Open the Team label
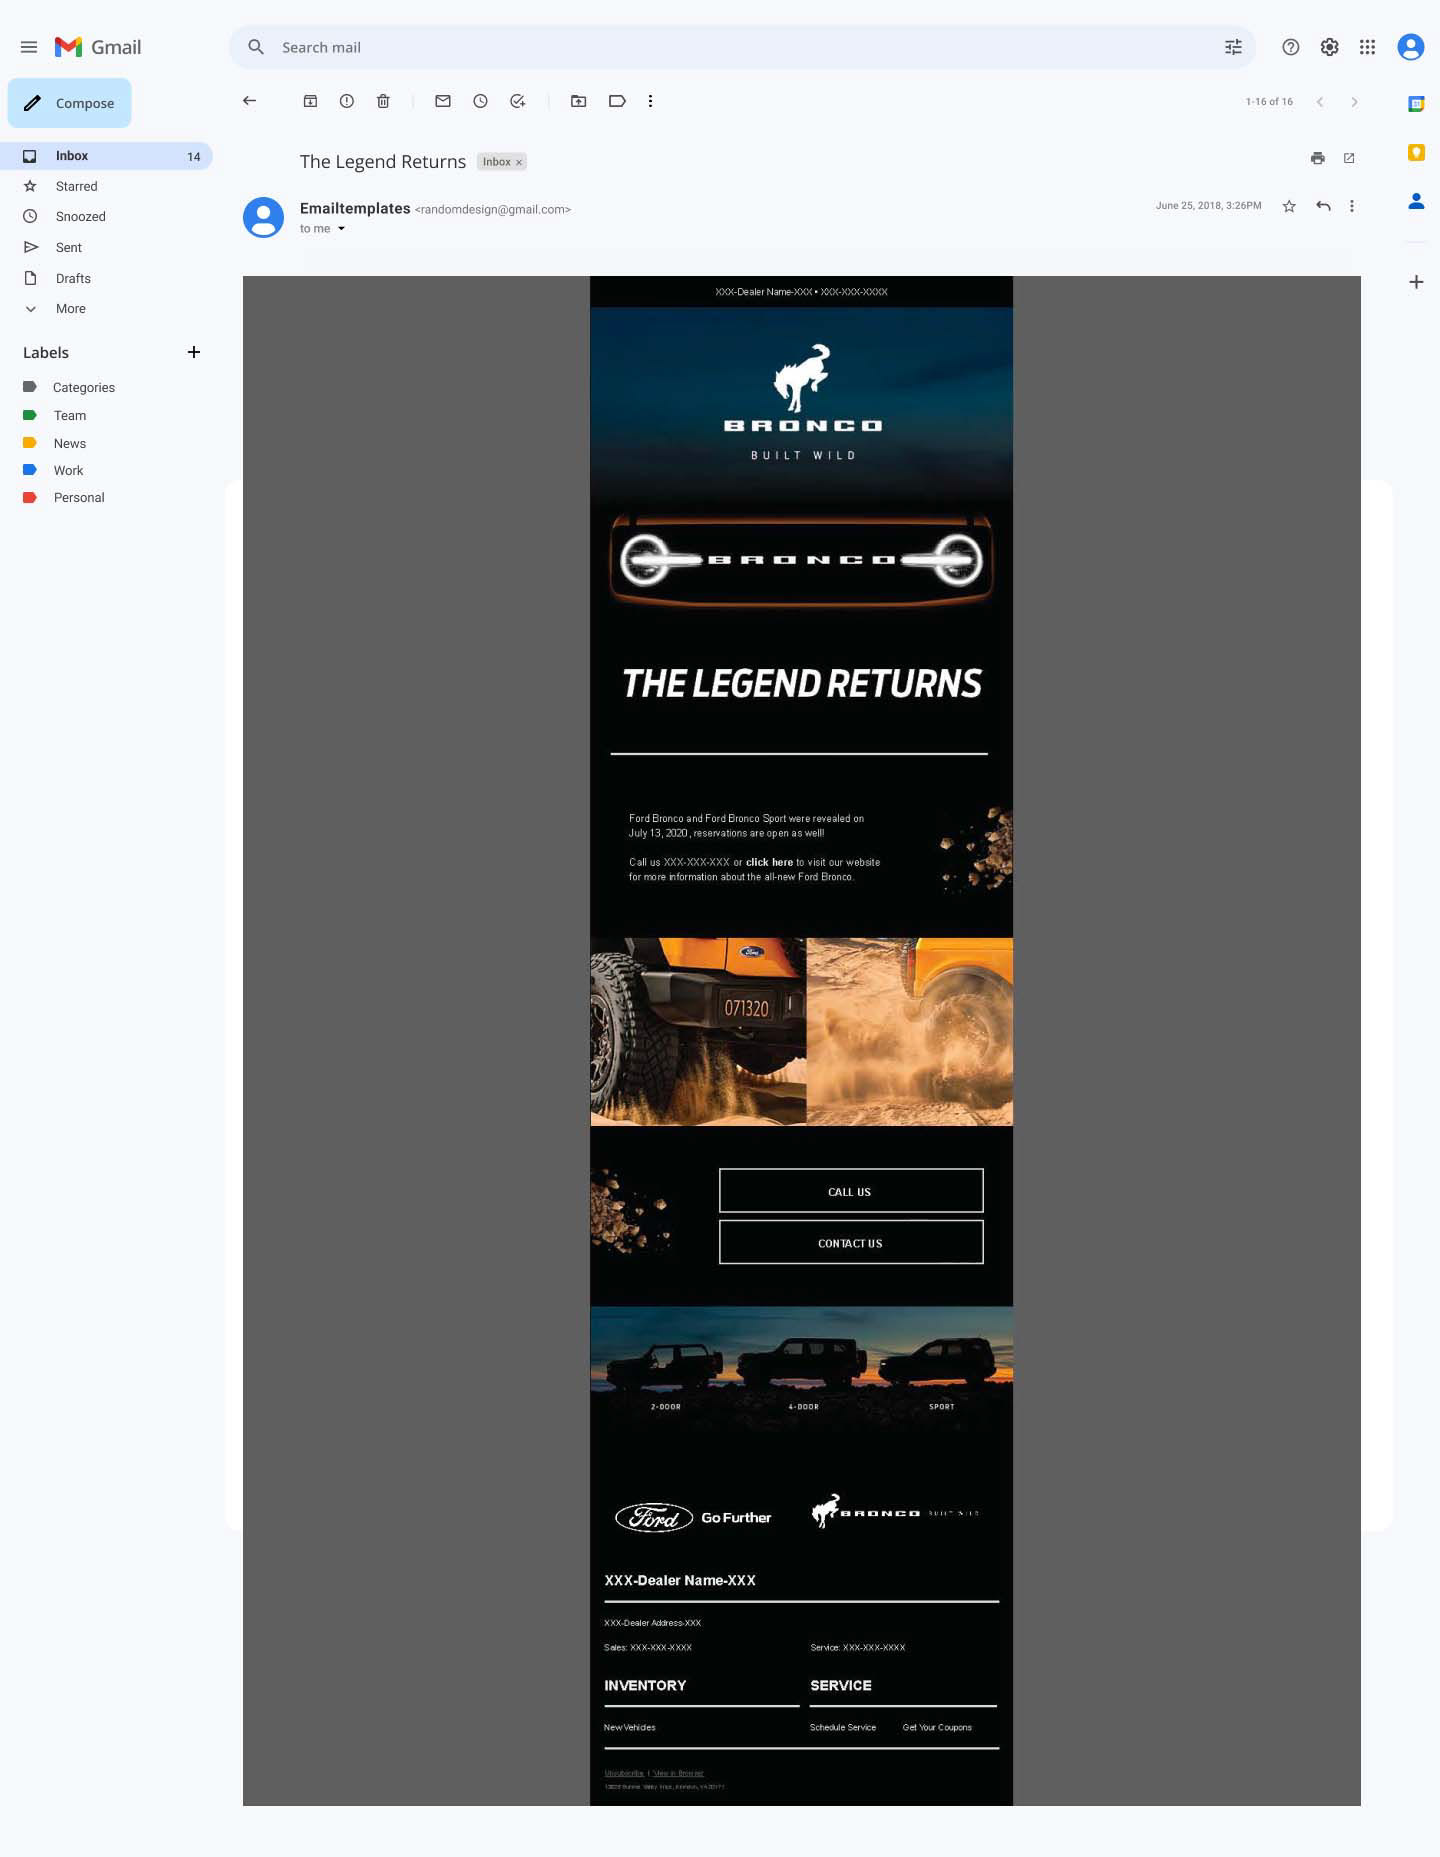The height and width of the screenshot is (1857, 1440). click(x=70, y=415)
